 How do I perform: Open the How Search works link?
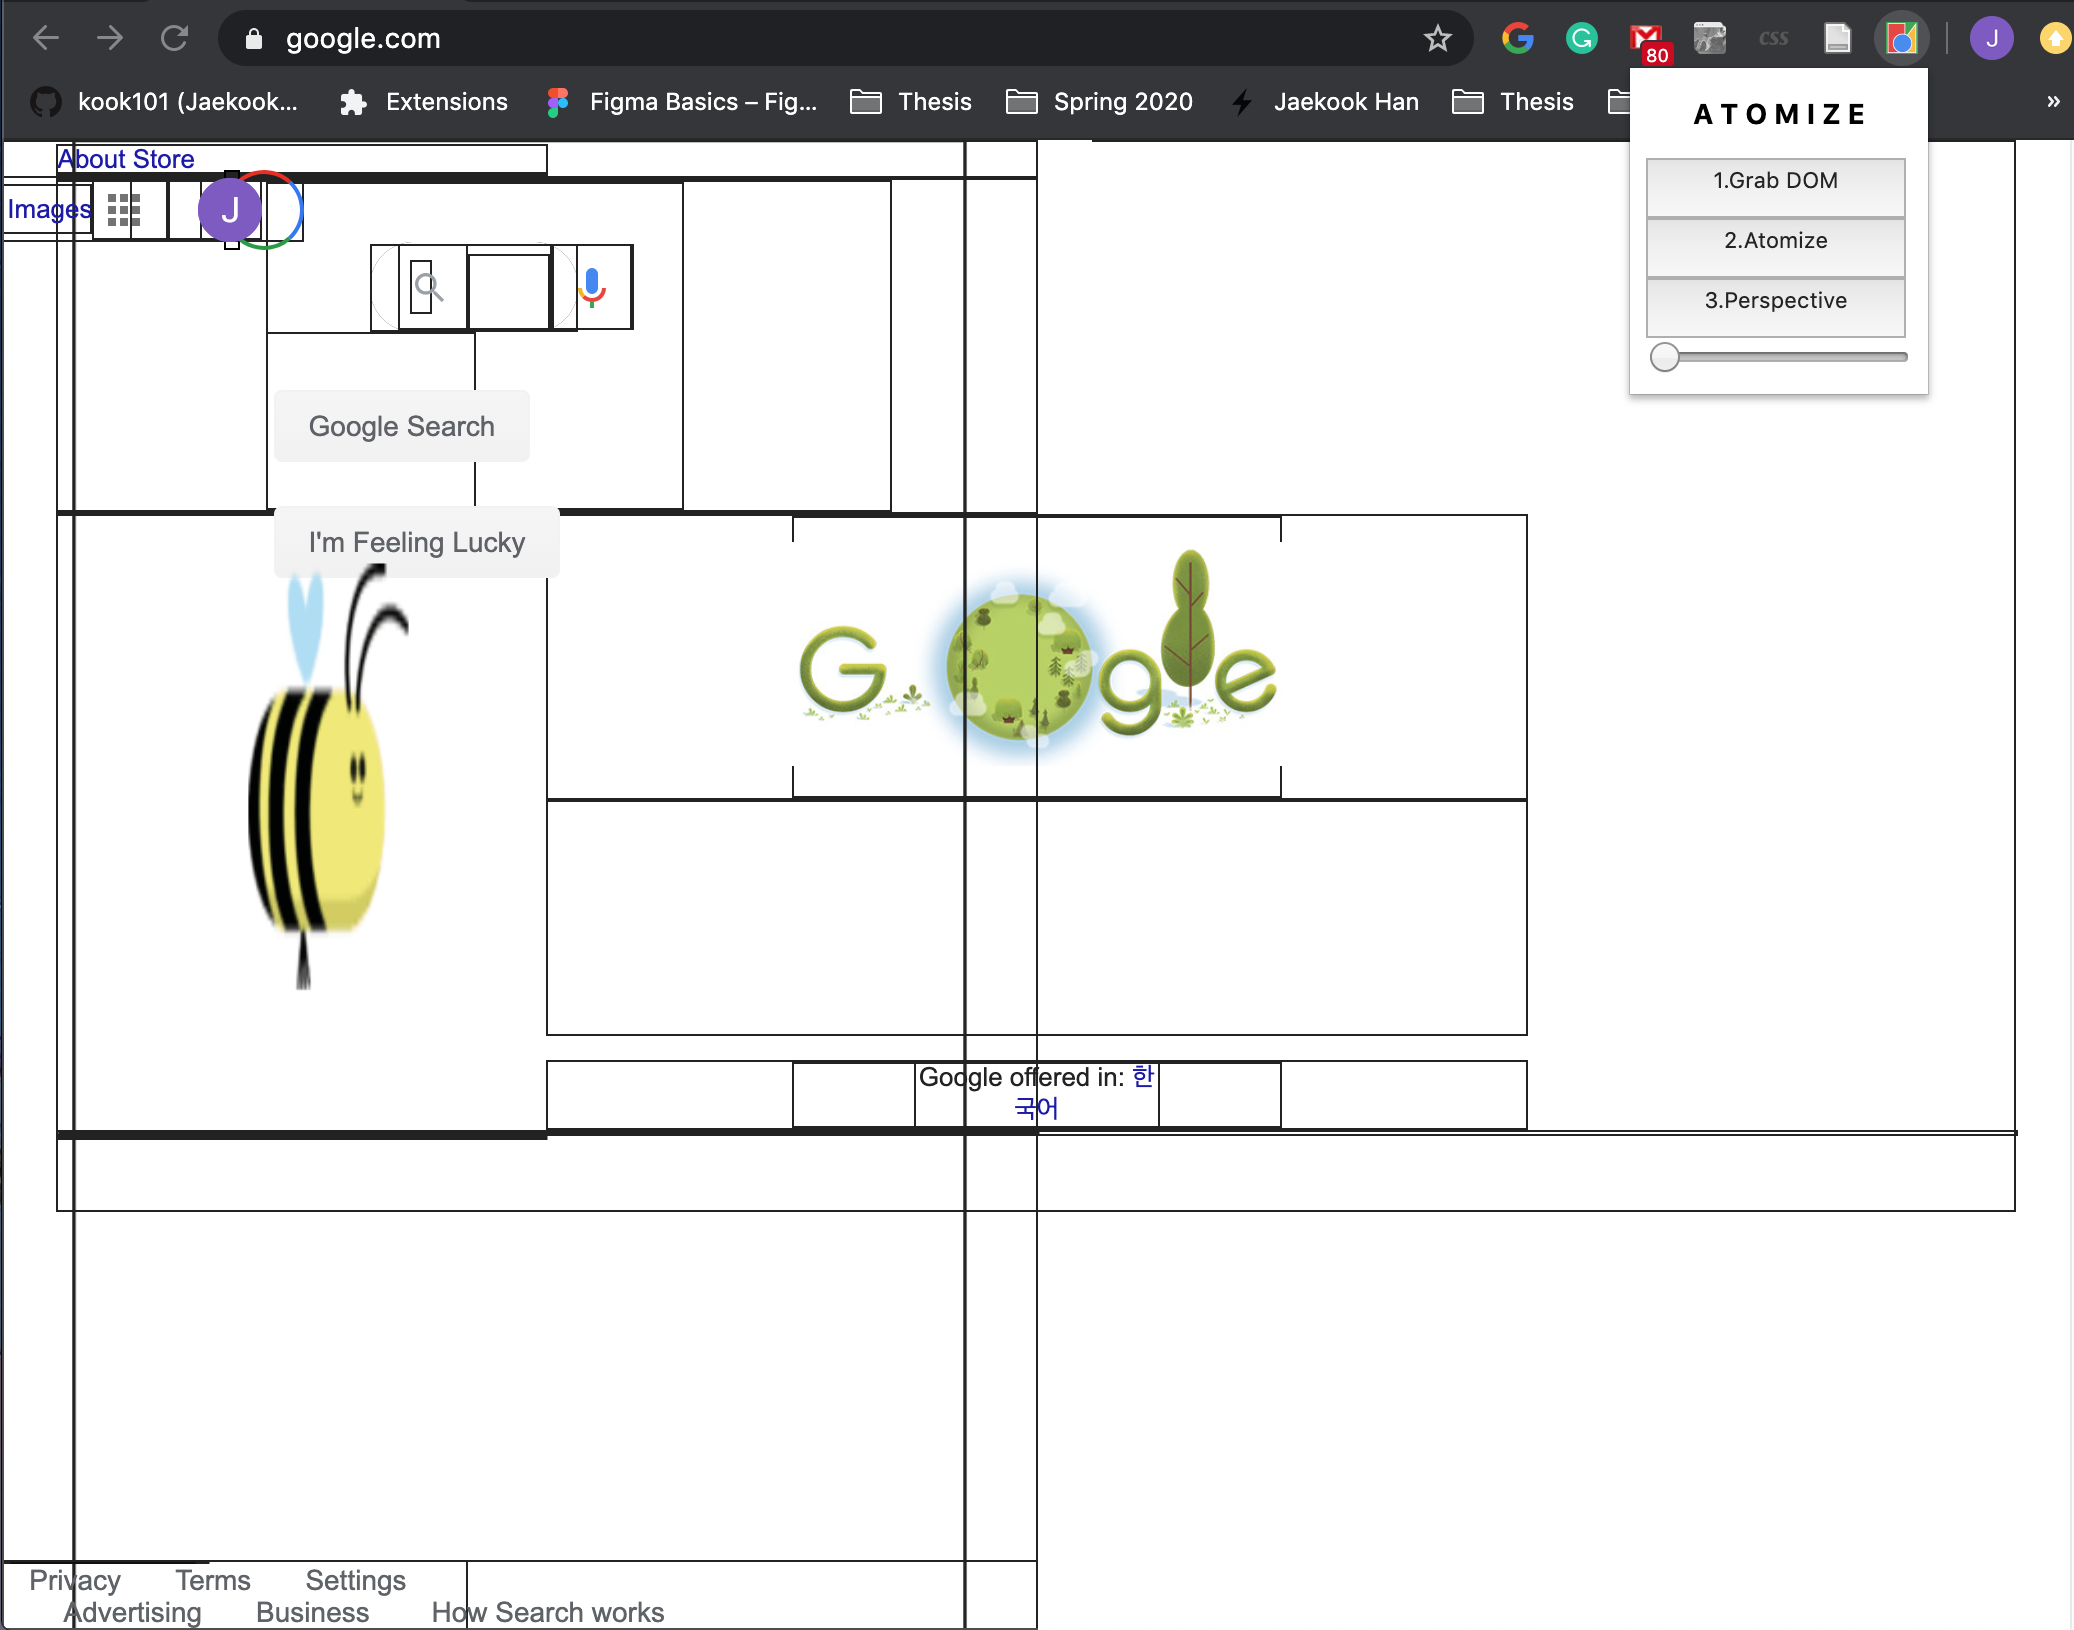pyautogui.click(x=548, y=1612)
